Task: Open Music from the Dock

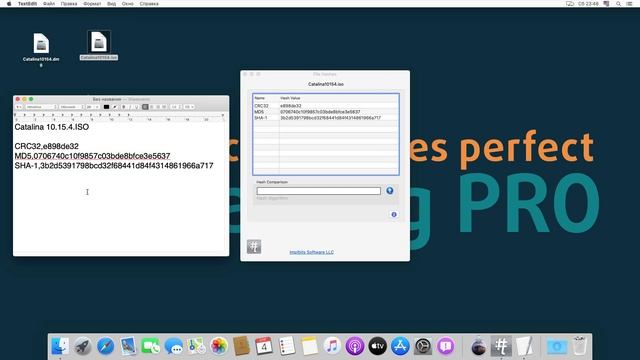Action: [332, 347]
